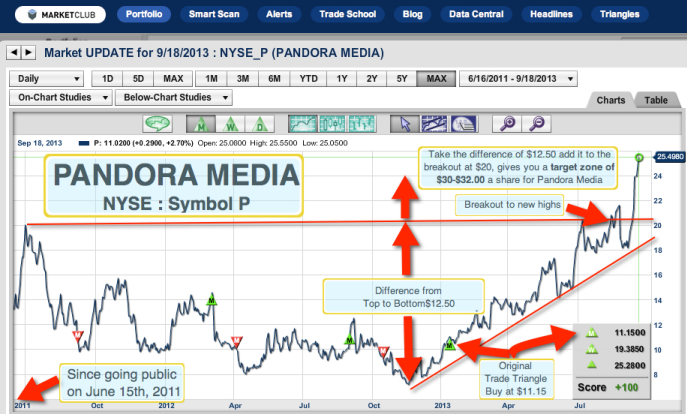Select the 1D intraday range
Viewport: 687px width, 414px height.
(x=107, y=79)
